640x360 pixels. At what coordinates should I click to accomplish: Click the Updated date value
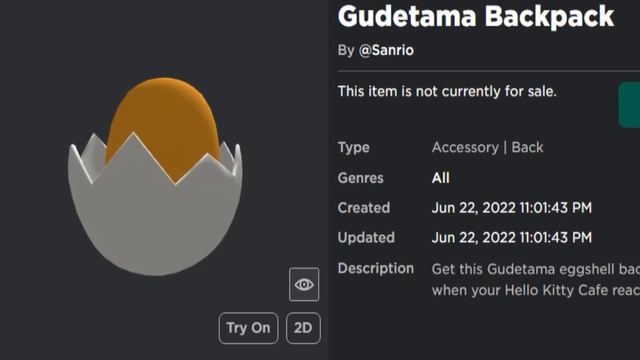[512, 238]
